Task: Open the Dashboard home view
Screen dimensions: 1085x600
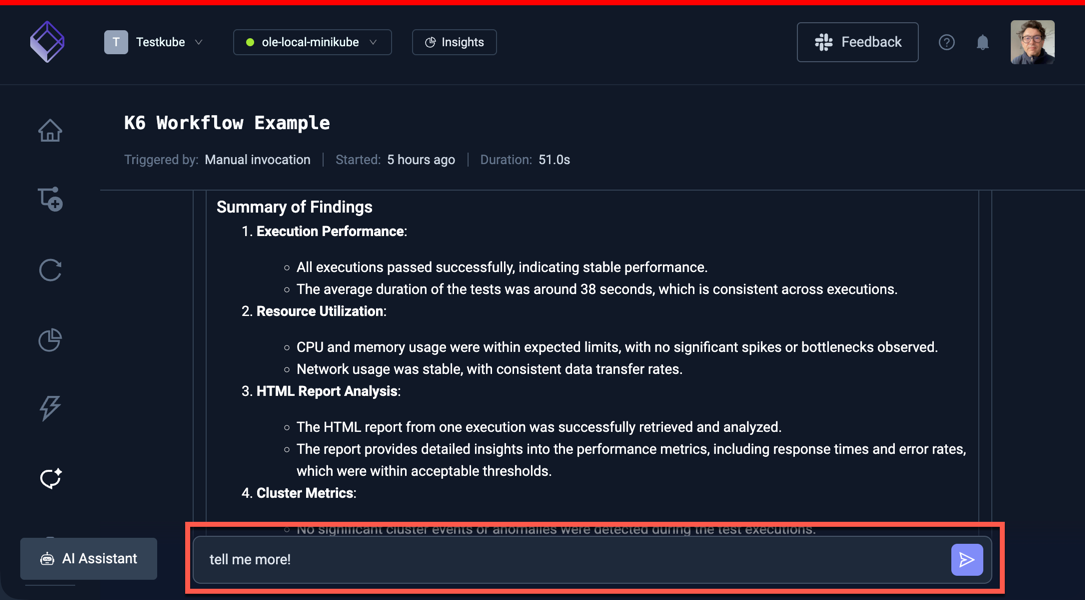Action: click(50, 130)
